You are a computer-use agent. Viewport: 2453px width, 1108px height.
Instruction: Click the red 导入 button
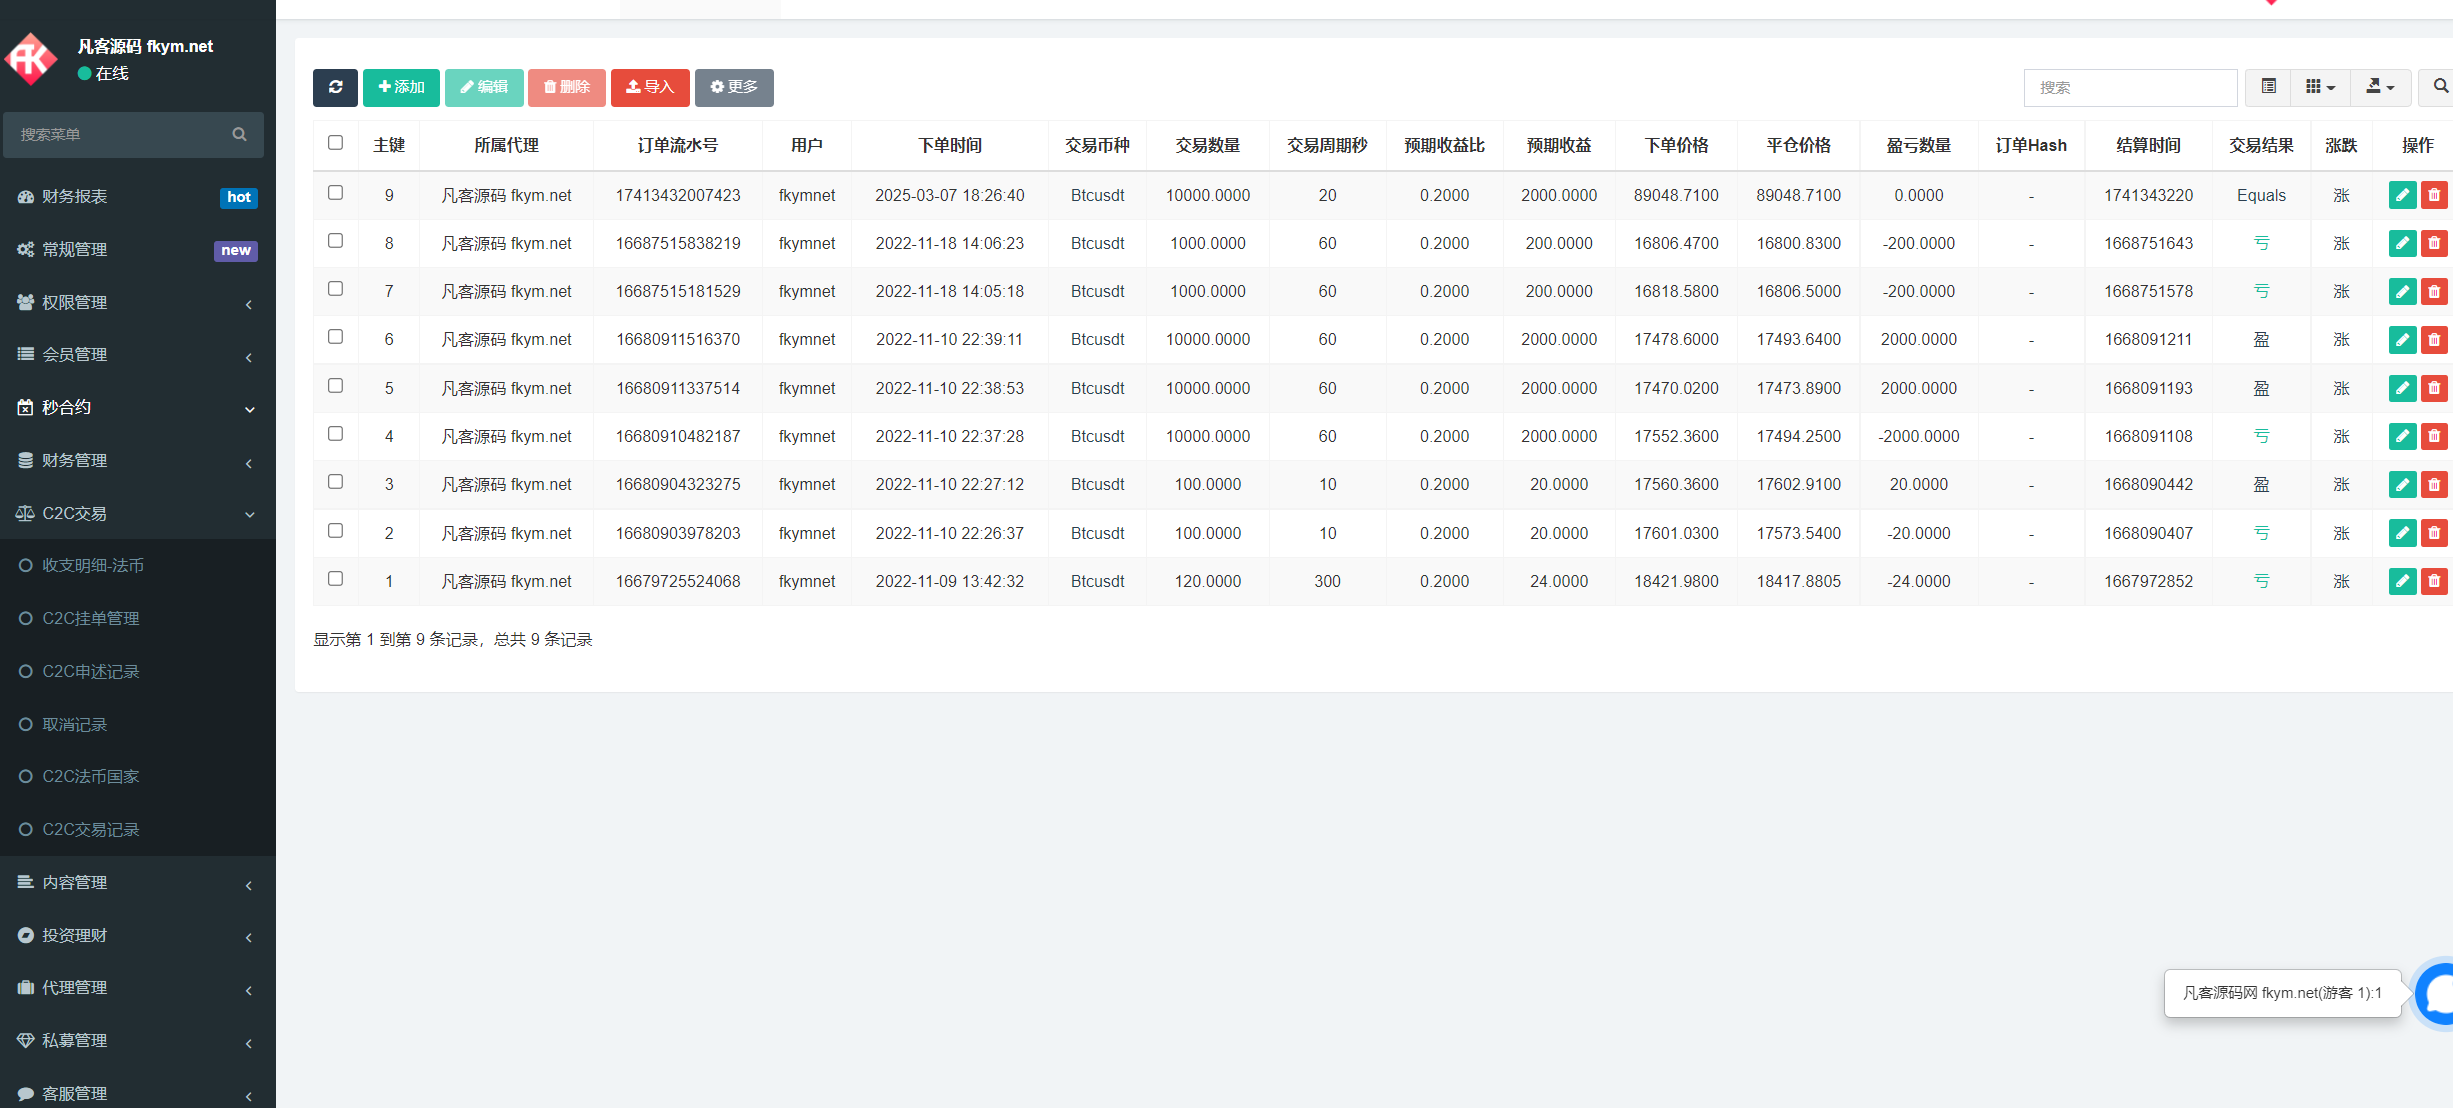coord(650,87)
